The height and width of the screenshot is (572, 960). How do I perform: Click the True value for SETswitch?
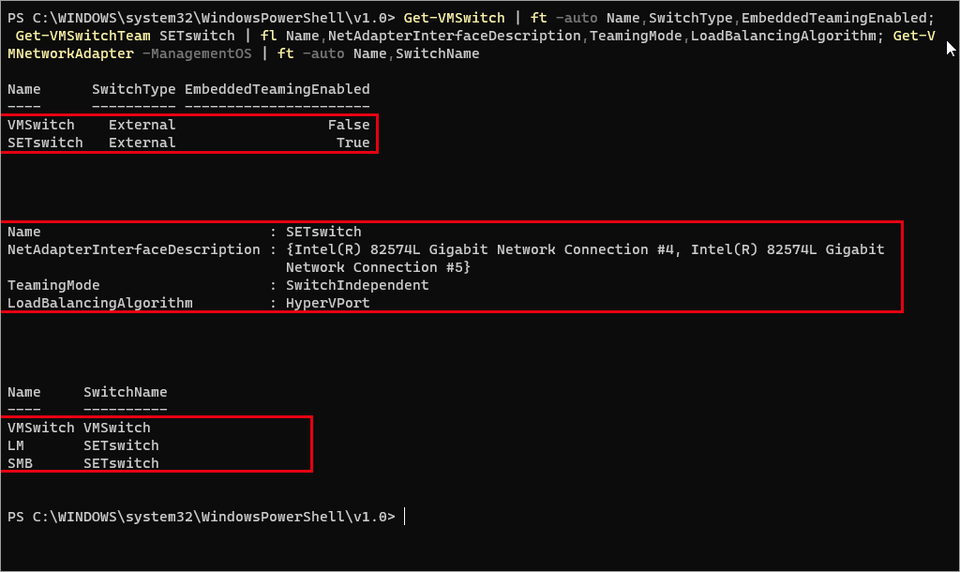353,143
